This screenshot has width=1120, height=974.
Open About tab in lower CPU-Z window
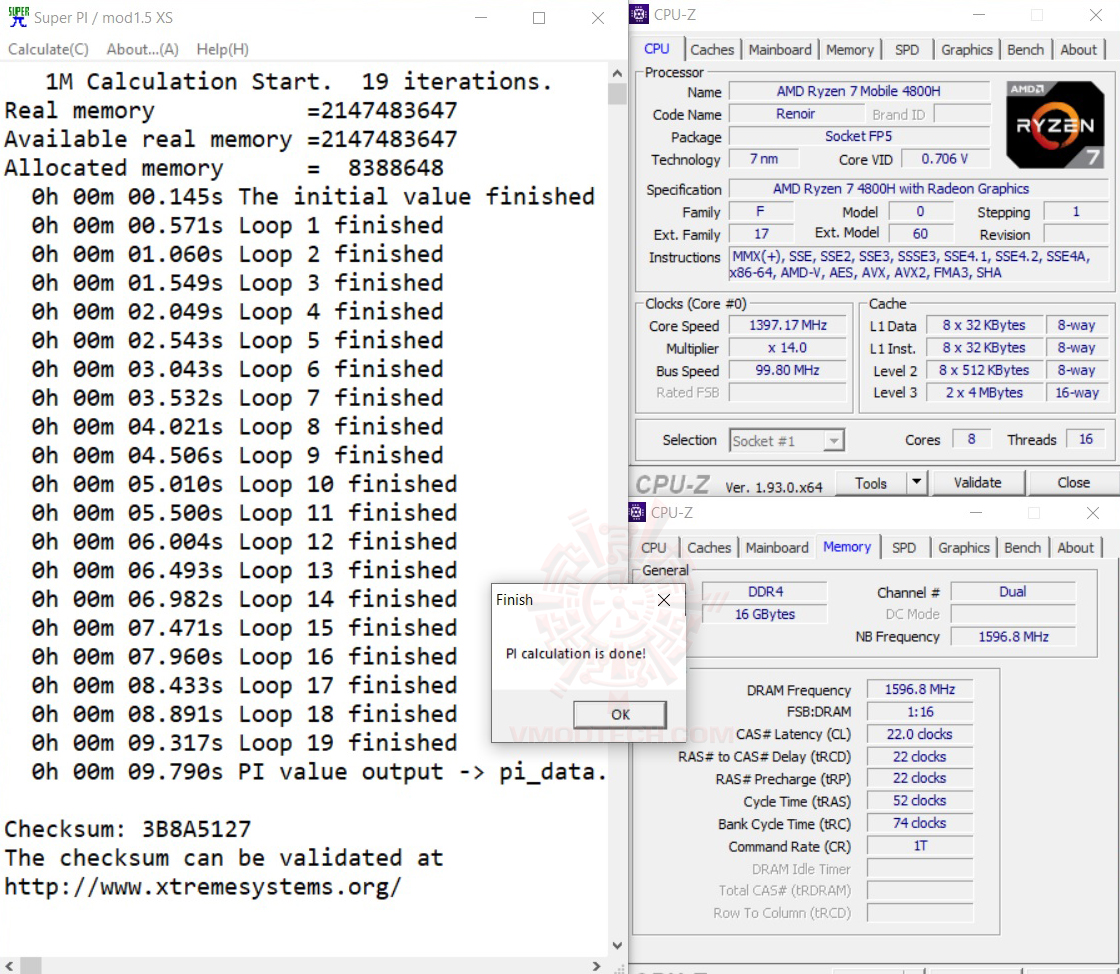[x=1075, y=548]
